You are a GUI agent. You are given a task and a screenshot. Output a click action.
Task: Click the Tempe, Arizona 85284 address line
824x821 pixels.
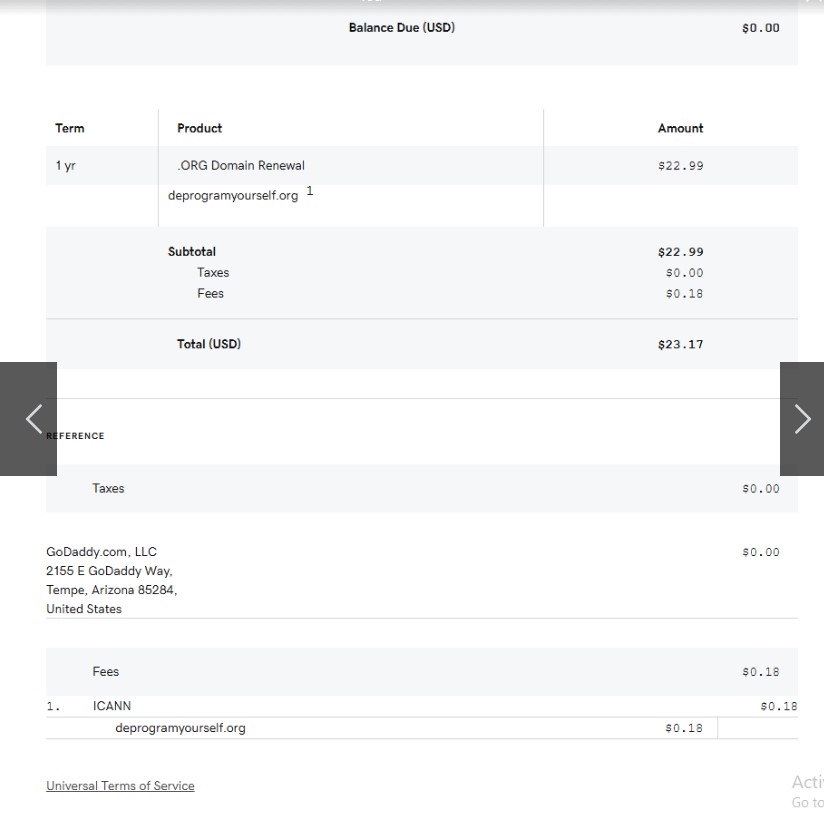(111, 590)
